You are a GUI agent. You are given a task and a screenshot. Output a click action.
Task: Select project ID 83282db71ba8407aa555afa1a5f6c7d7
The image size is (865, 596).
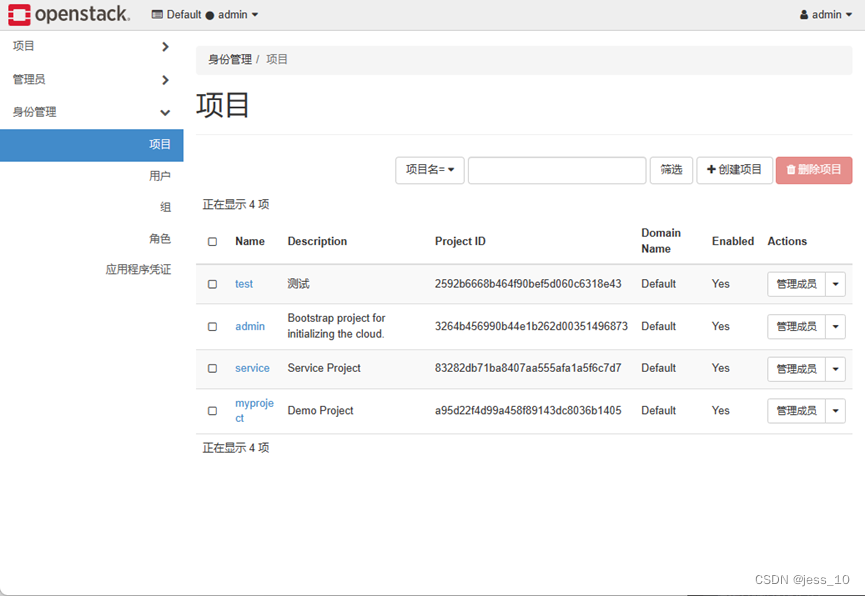(528, 369)
